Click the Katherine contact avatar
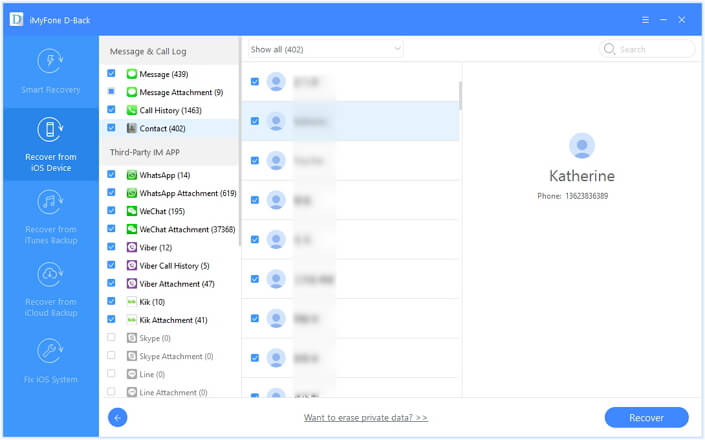705x440 pixels. tap(582, 147)
